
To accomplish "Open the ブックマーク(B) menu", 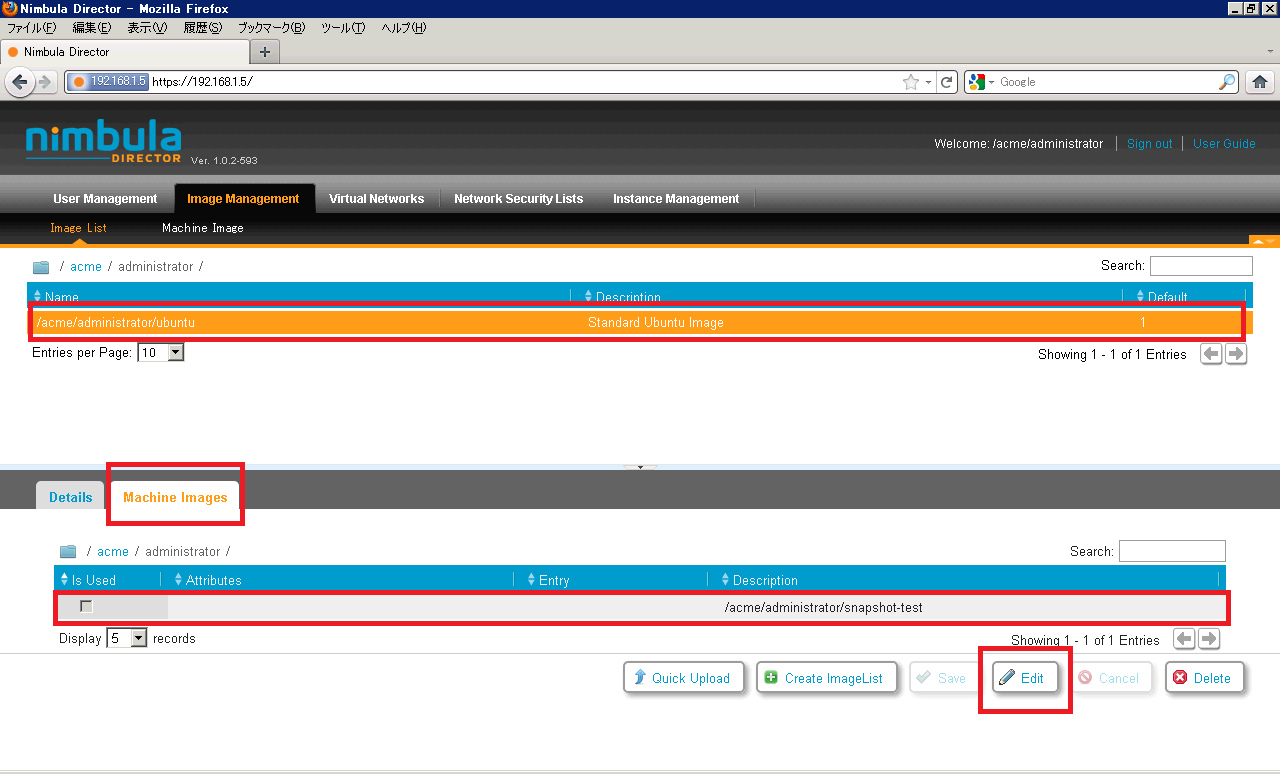I will click(x=271, y=28).
